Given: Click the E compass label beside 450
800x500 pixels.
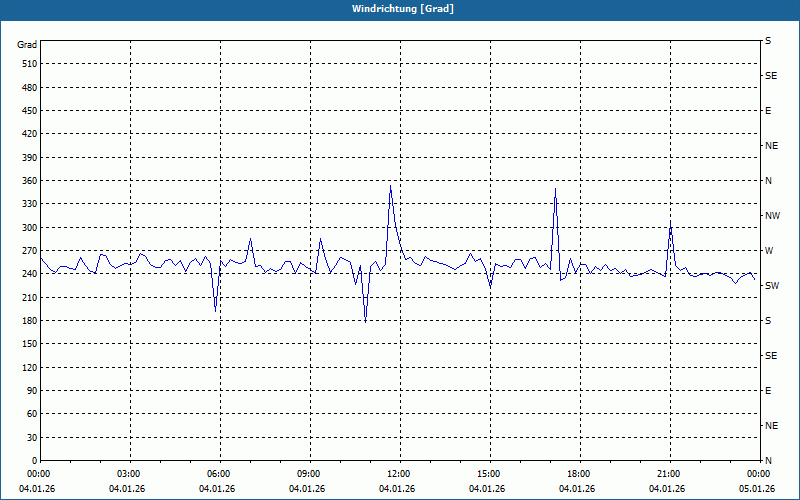Looking at the screenshot, I should (768, 111).
